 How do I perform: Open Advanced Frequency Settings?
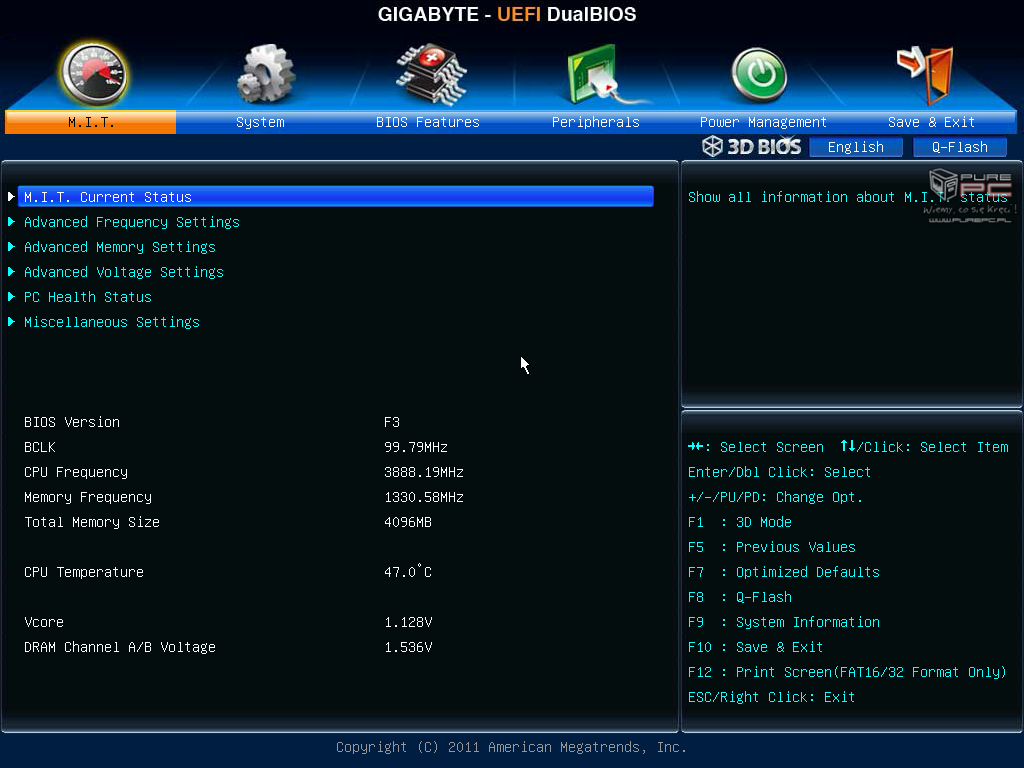tap(132, 222)
